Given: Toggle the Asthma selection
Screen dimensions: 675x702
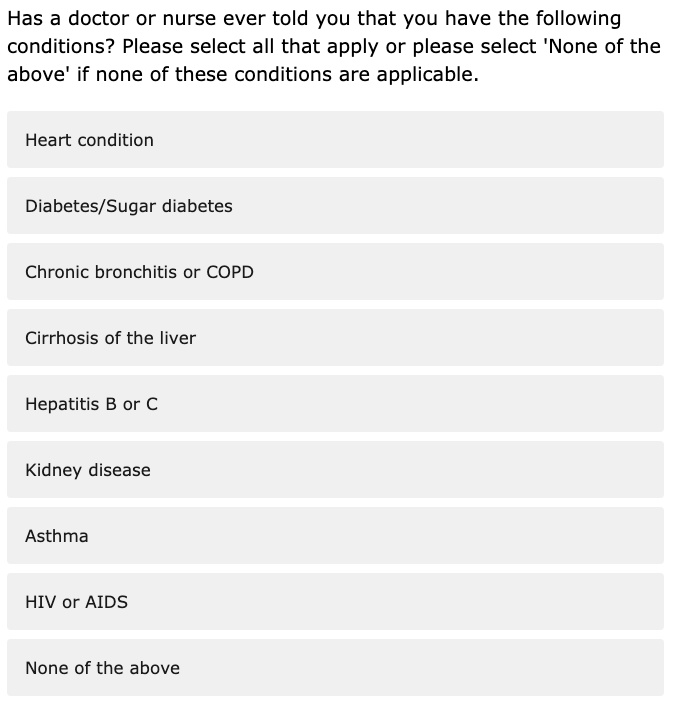Looking at the screenshot, I should (x=335, y=535).
